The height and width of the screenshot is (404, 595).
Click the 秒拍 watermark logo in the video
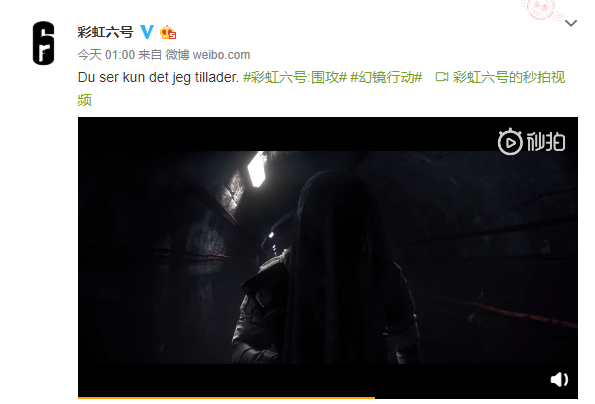(532, 141)
